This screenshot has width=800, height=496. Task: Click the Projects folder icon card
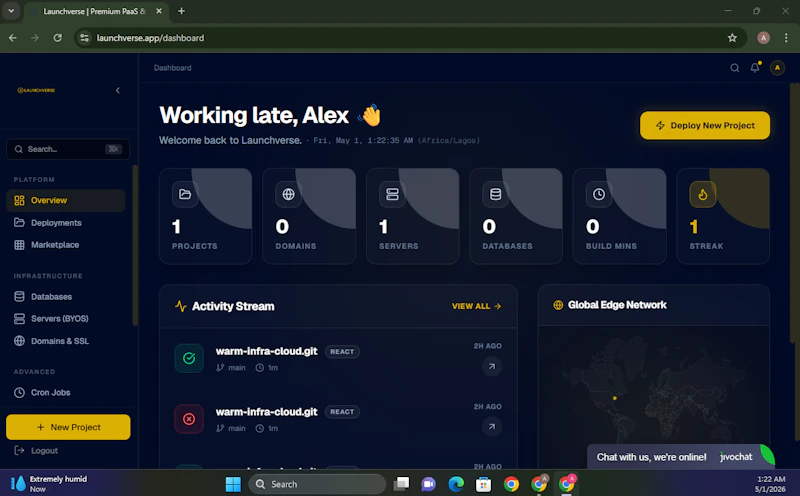185,194
